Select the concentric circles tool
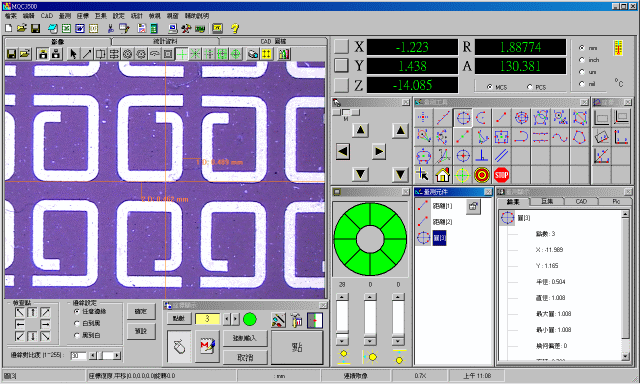The width and height of the screenshot is (640, 384). point(521,118)
